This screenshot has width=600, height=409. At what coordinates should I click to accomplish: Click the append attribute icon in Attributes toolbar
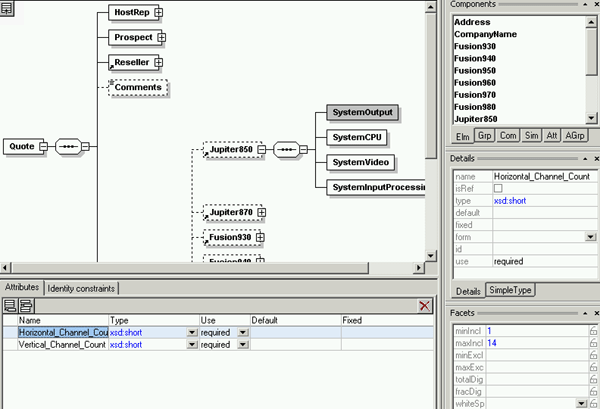tap(10, 305)
